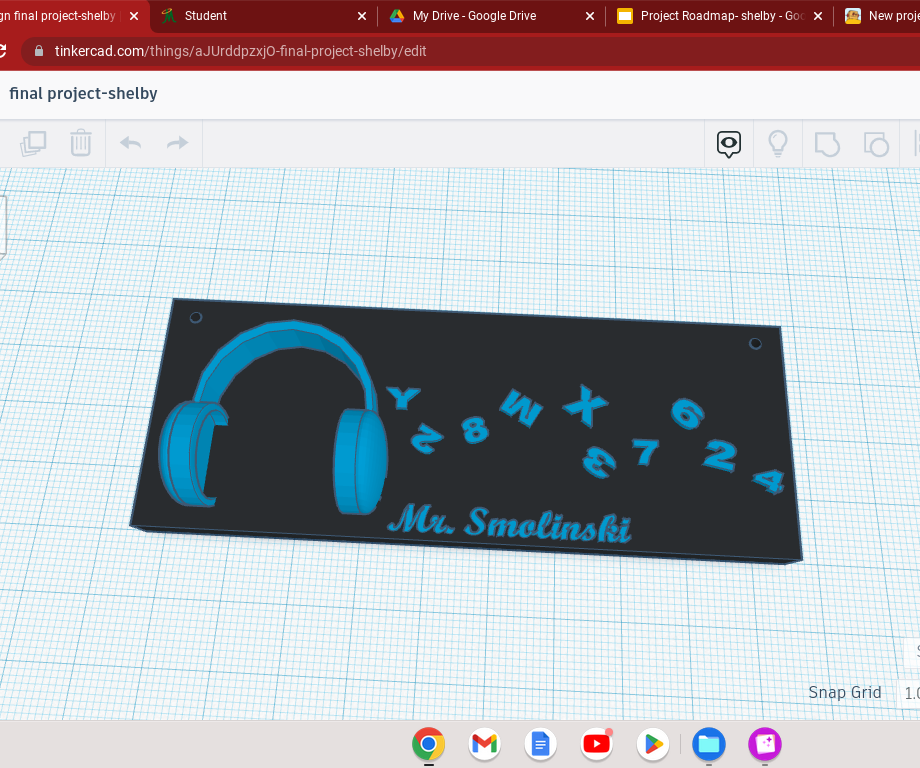Screen dimensions: 920x768
Task: Expand the collapsed panel on the left edge
Action: [x=5, y=225]
